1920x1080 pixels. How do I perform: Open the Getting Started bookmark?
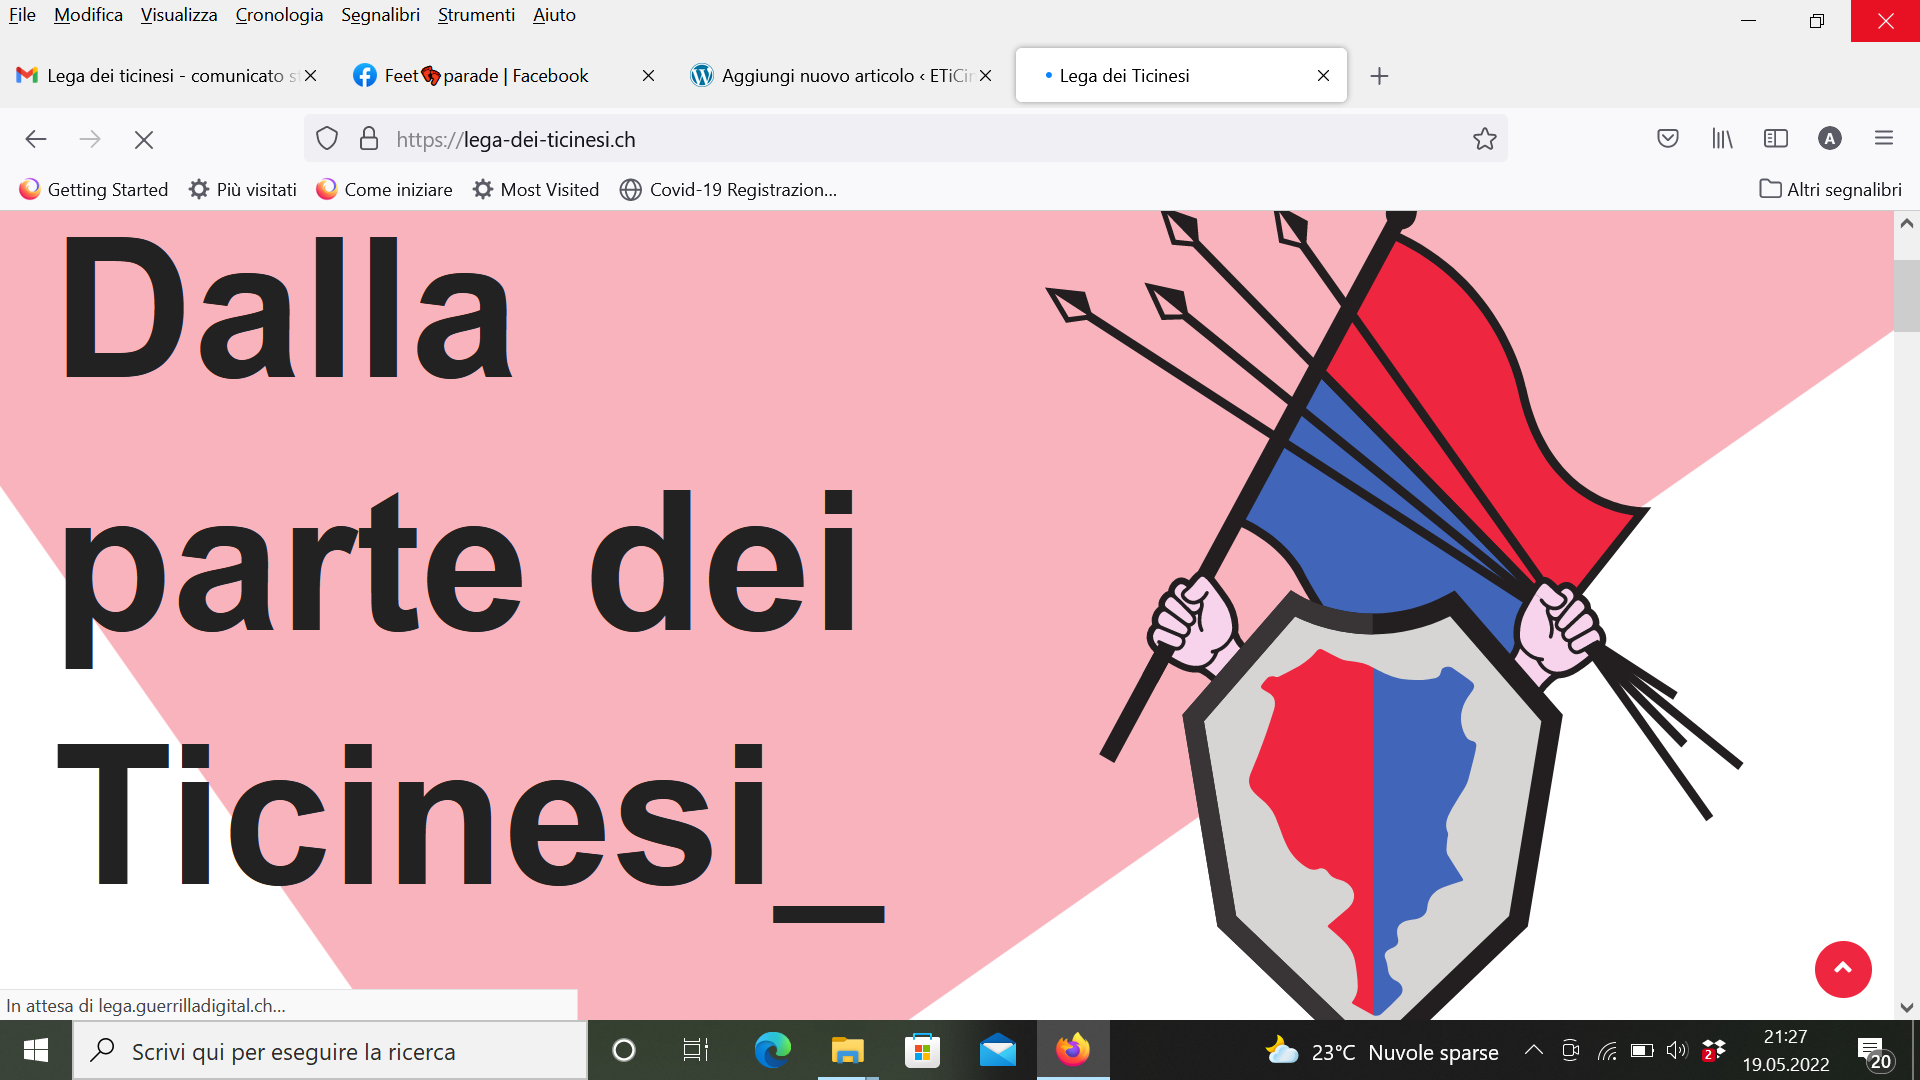(94, 190)
